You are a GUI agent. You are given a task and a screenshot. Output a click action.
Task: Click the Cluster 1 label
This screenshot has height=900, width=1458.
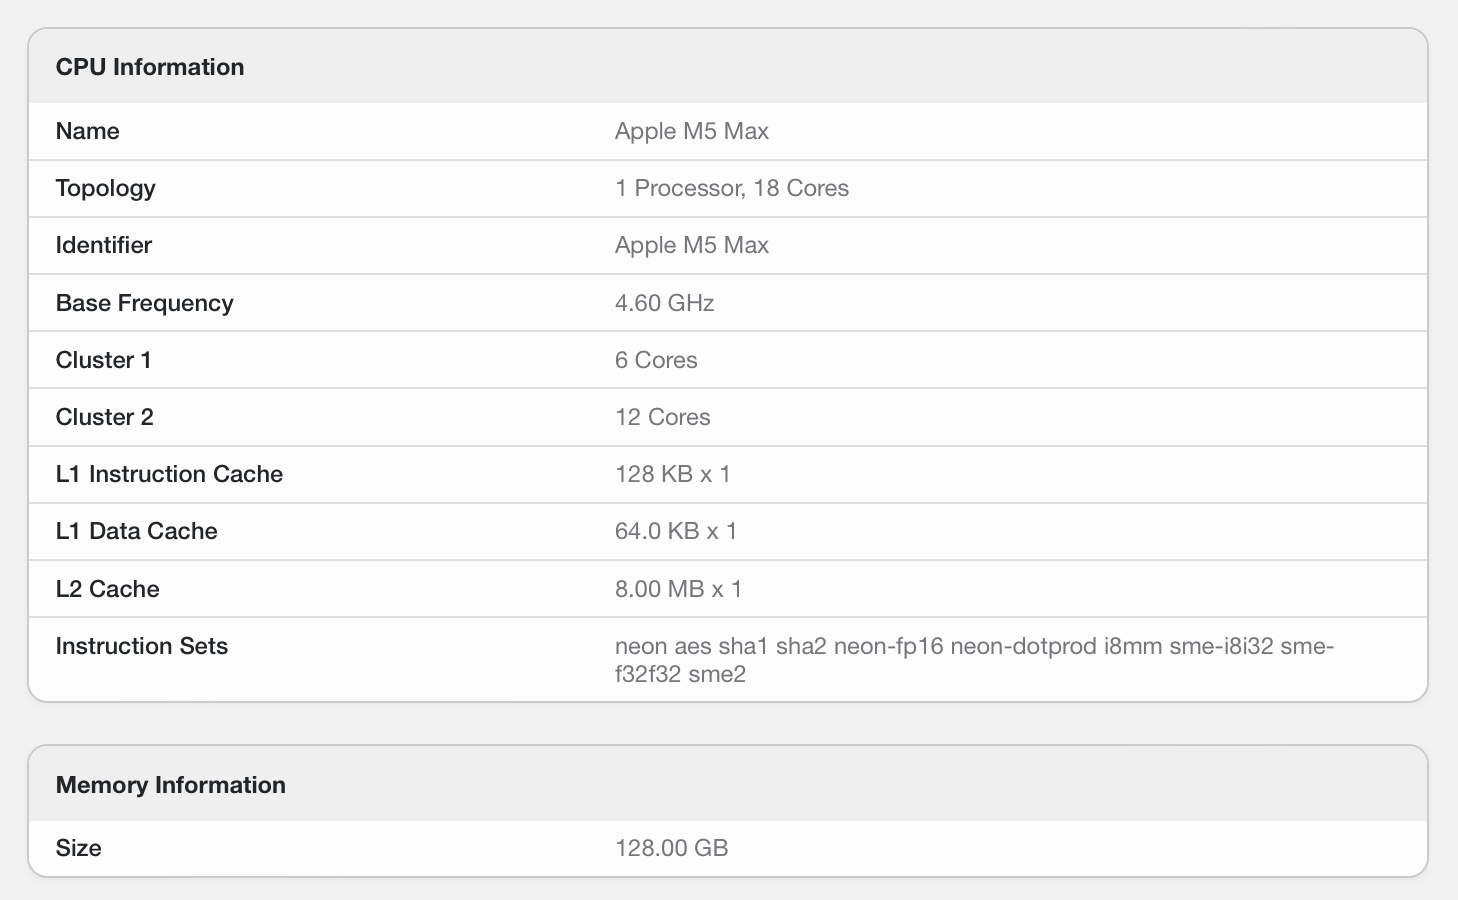(104, 360)
